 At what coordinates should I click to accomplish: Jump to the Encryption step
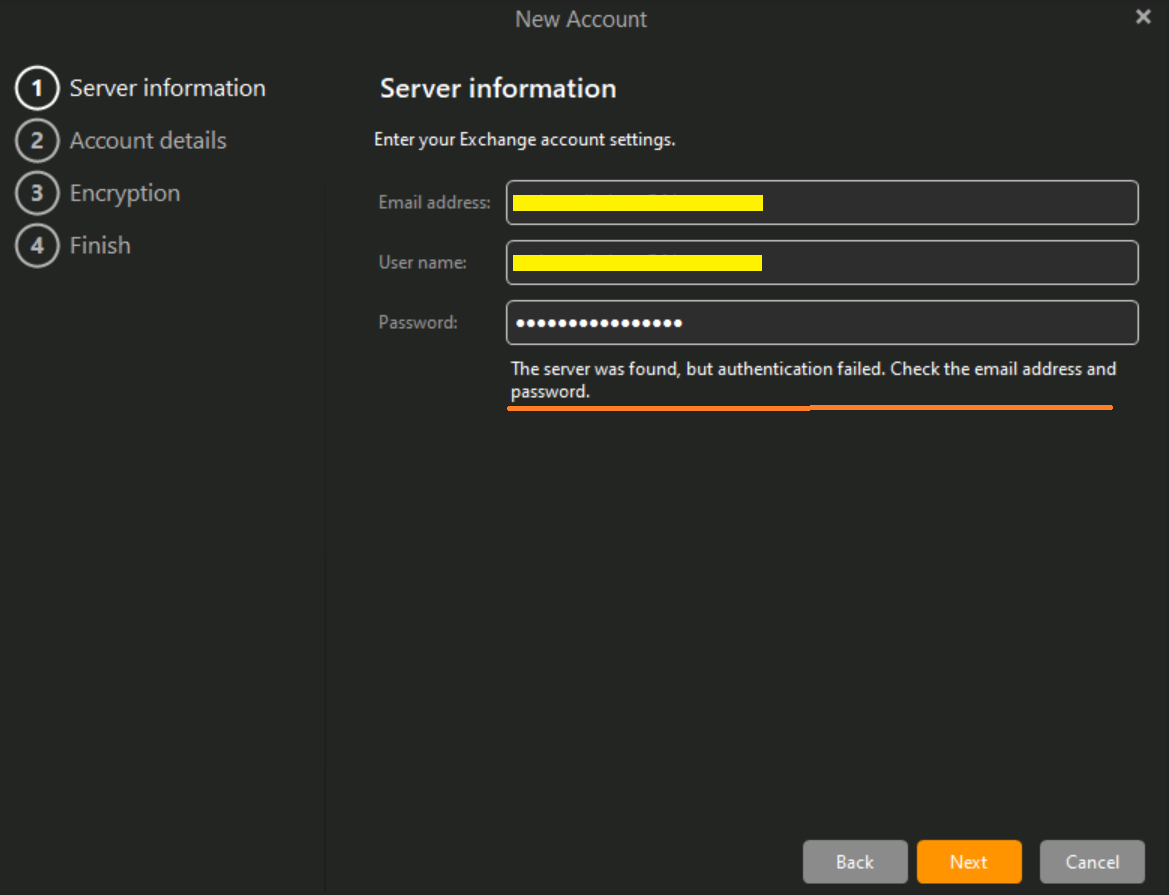click(x=125, y=193)
